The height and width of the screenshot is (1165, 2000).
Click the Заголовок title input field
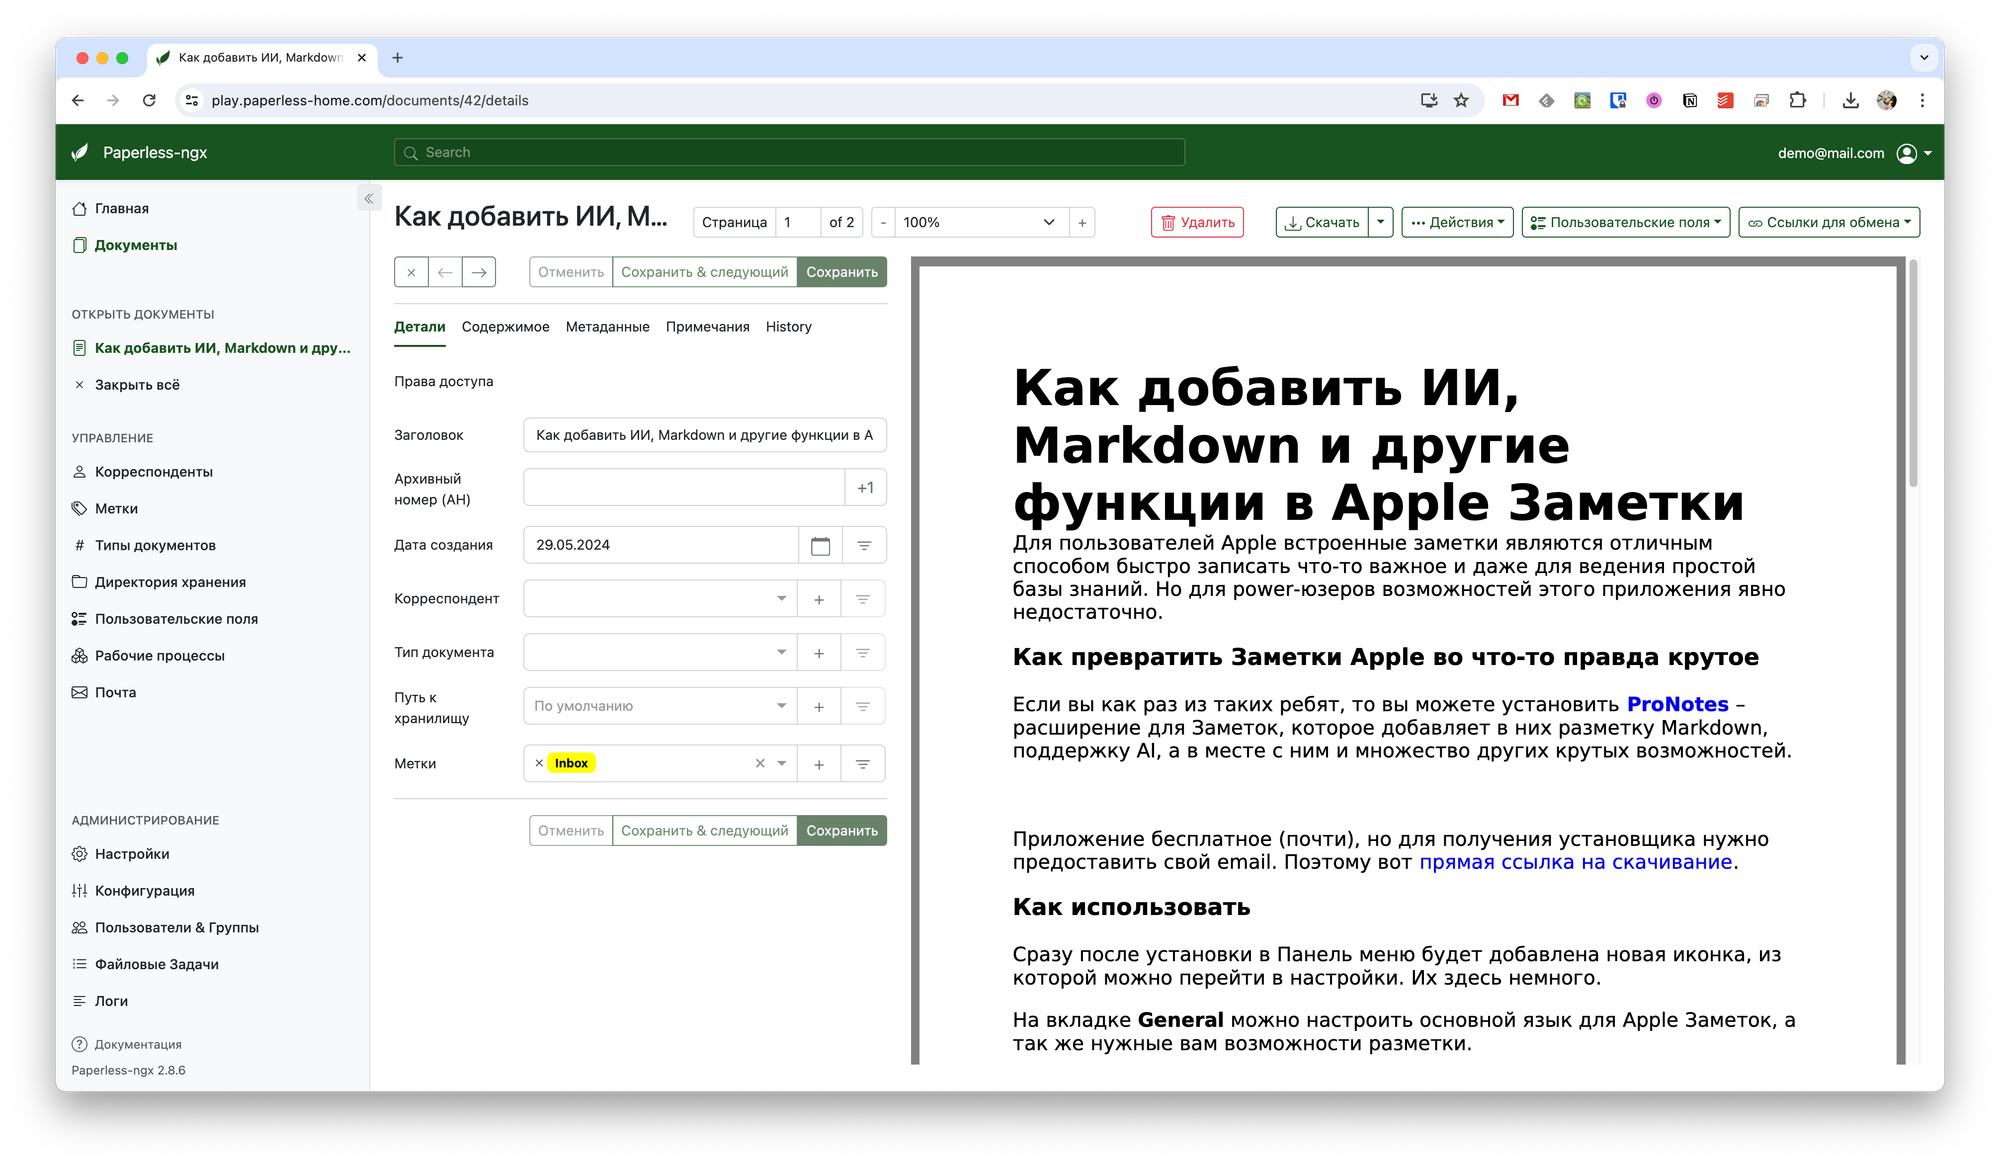(704, 435)
